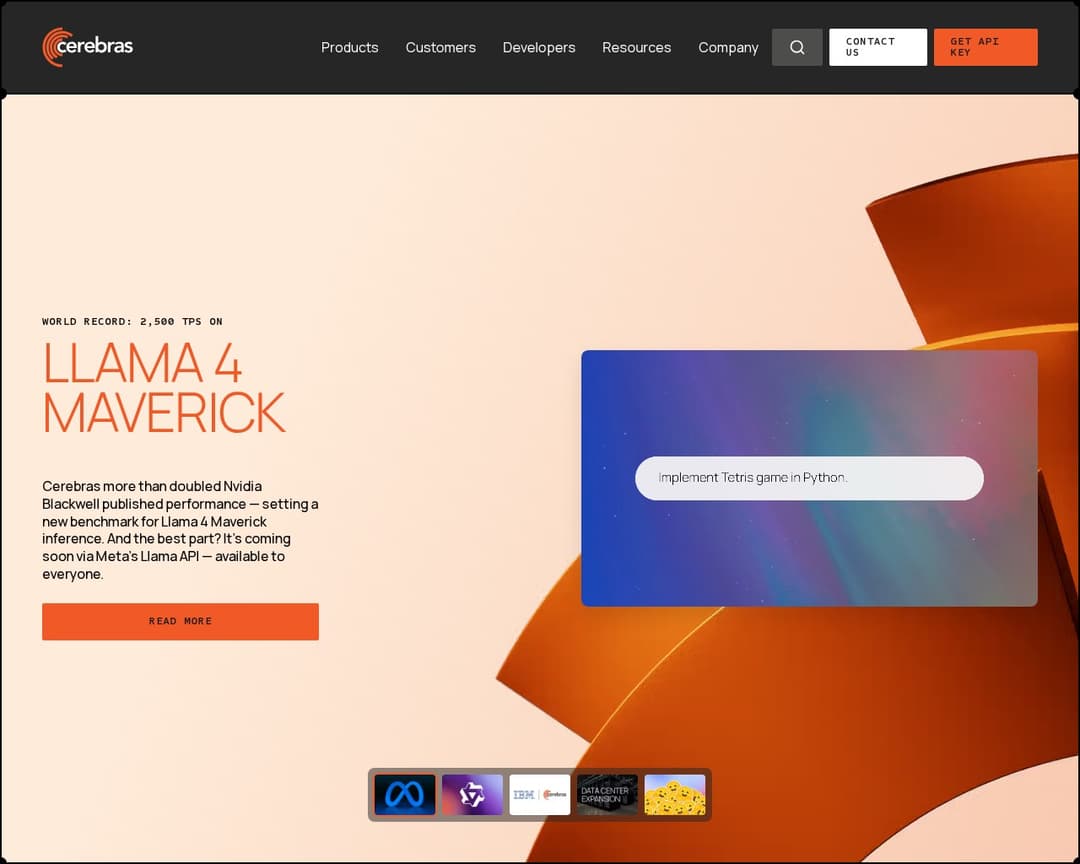Click the Contact Us button
This screenshot has width=1080, height=864.
pos(878,48)
